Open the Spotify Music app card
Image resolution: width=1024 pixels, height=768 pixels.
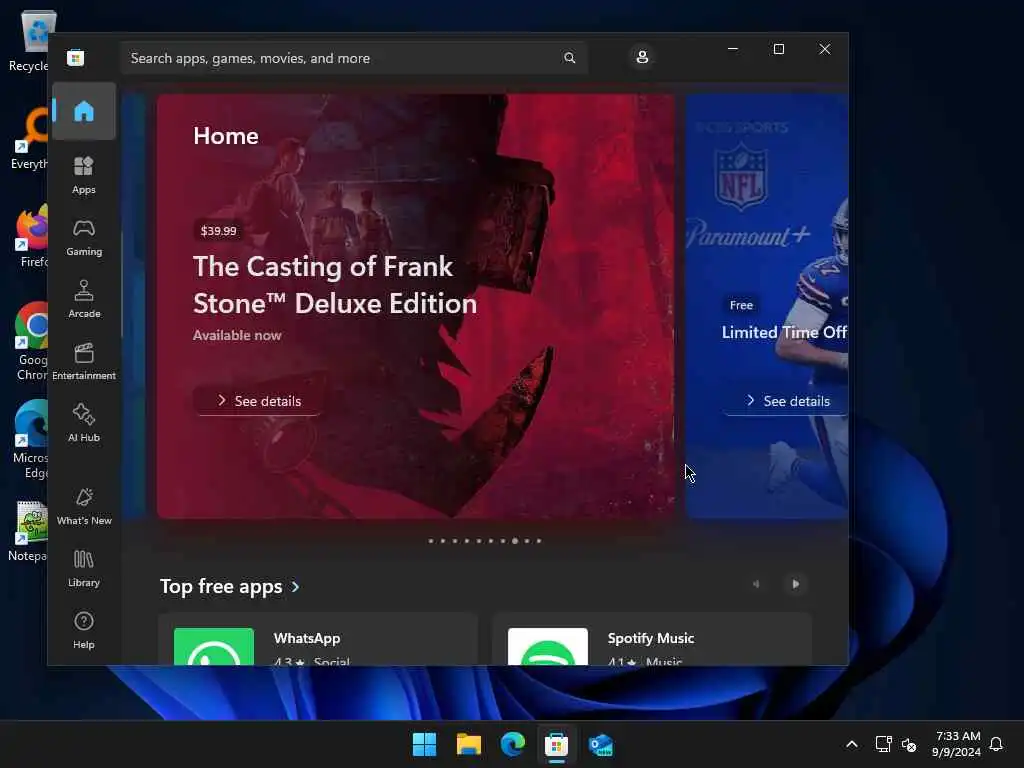tap(652, 639)
